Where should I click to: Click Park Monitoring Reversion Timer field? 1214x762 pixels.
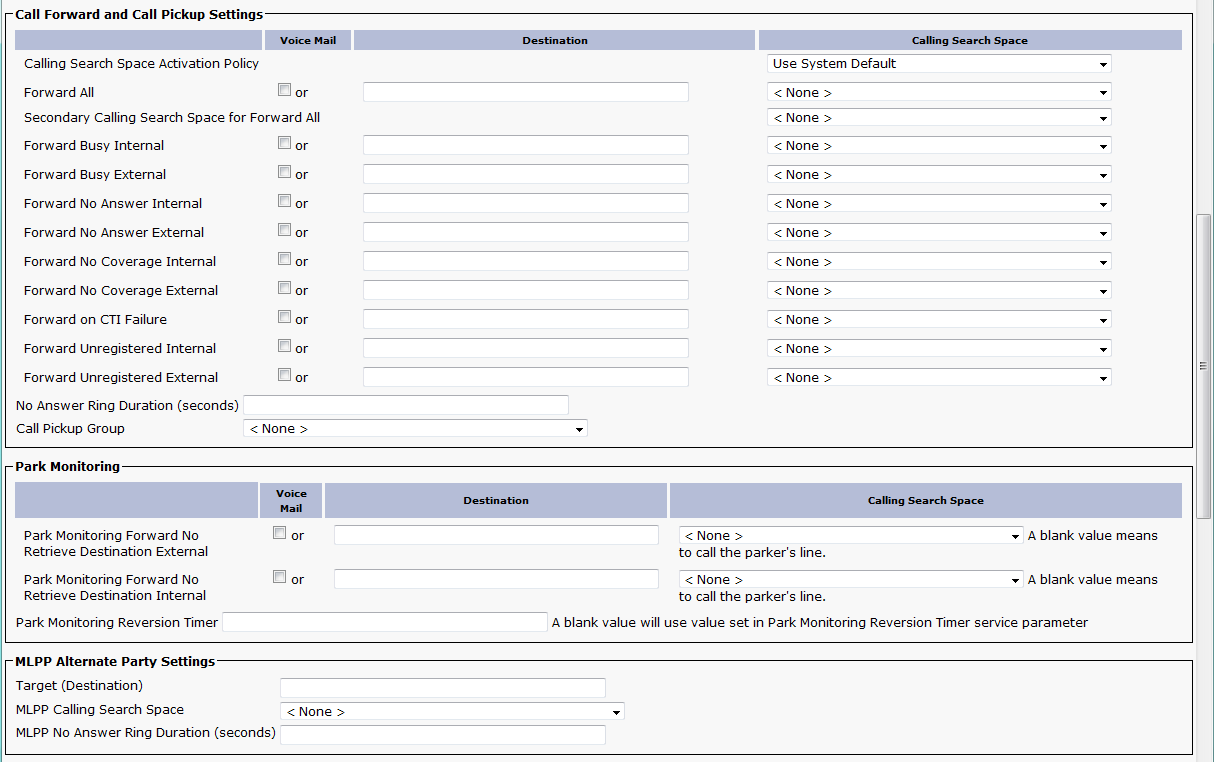[384, 622]
